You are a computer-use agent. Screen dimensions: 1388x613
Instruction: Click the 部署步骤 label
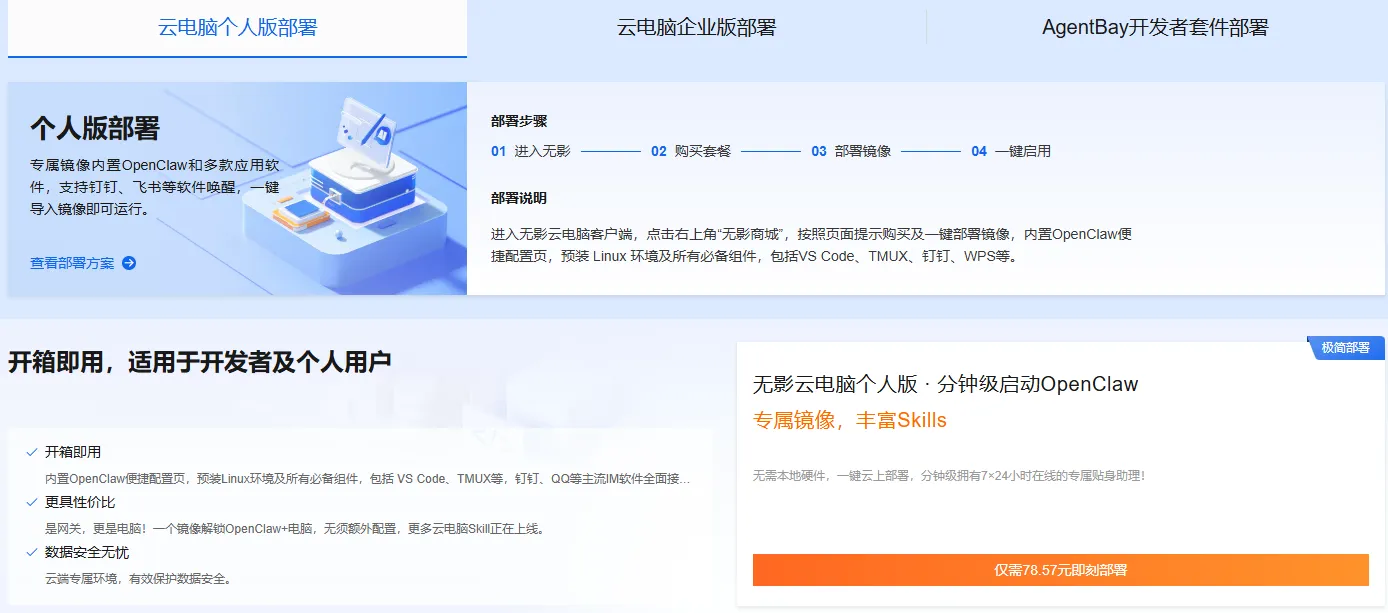[519, 121]
